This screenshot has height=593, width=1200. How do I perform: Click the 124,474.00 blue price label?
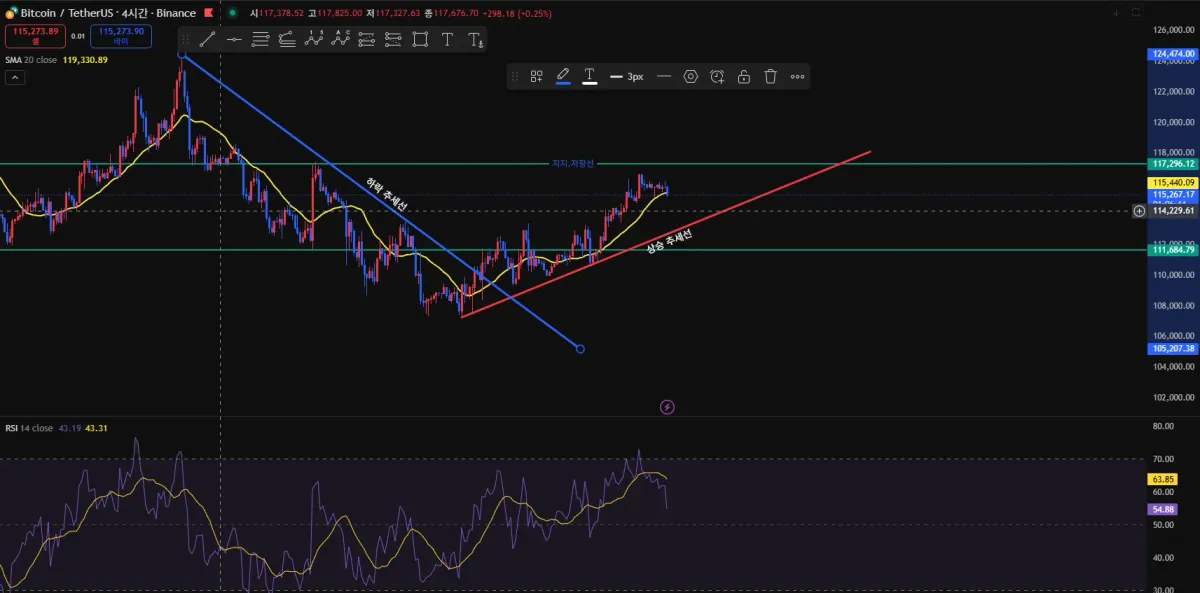pos(1174,54)
